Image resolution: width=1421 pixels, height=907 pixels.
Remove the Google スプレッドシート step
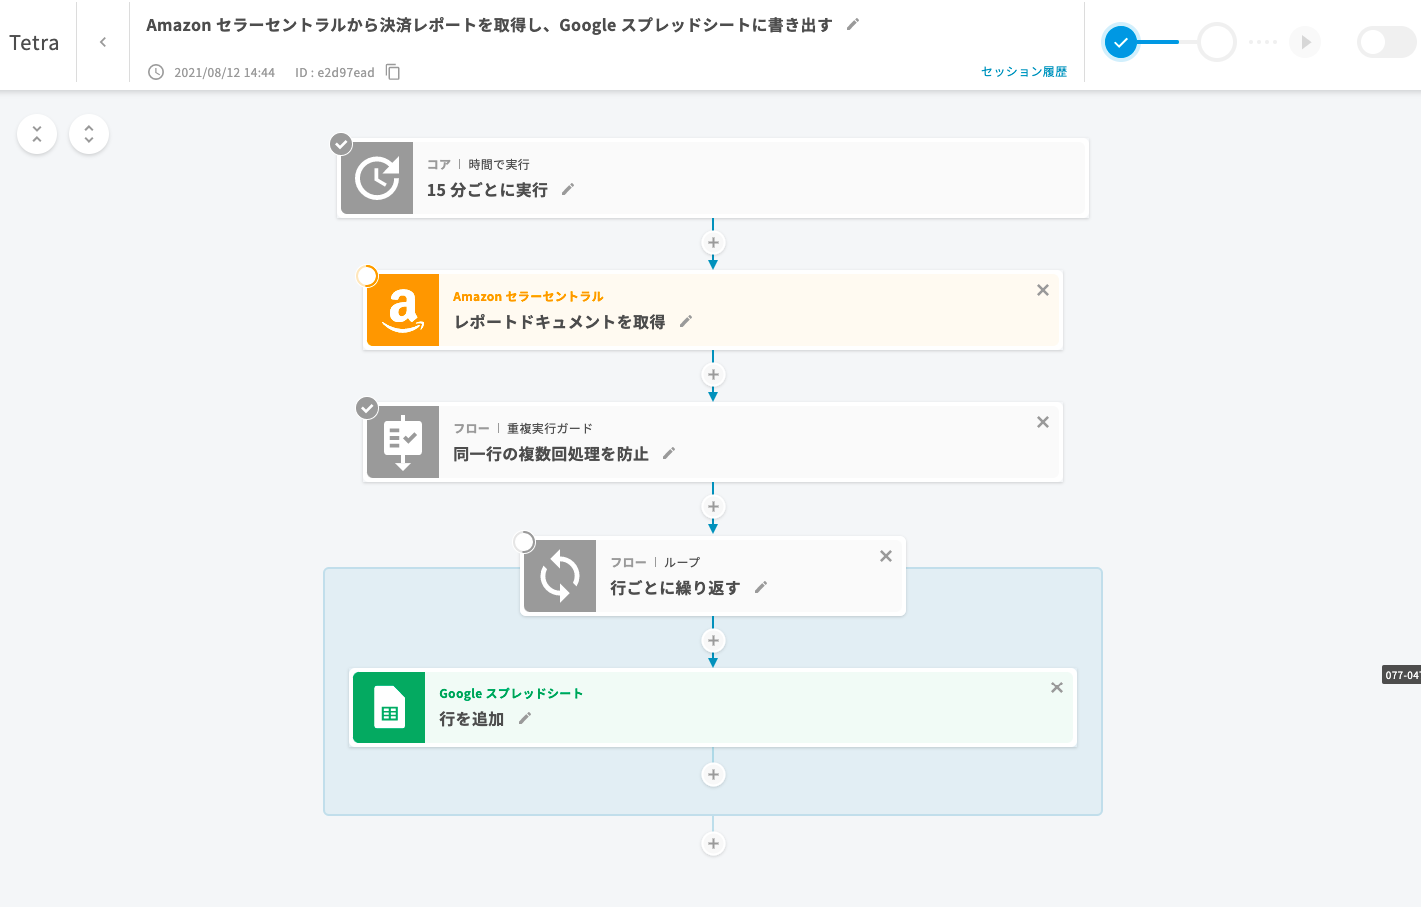coord(1057,688)
